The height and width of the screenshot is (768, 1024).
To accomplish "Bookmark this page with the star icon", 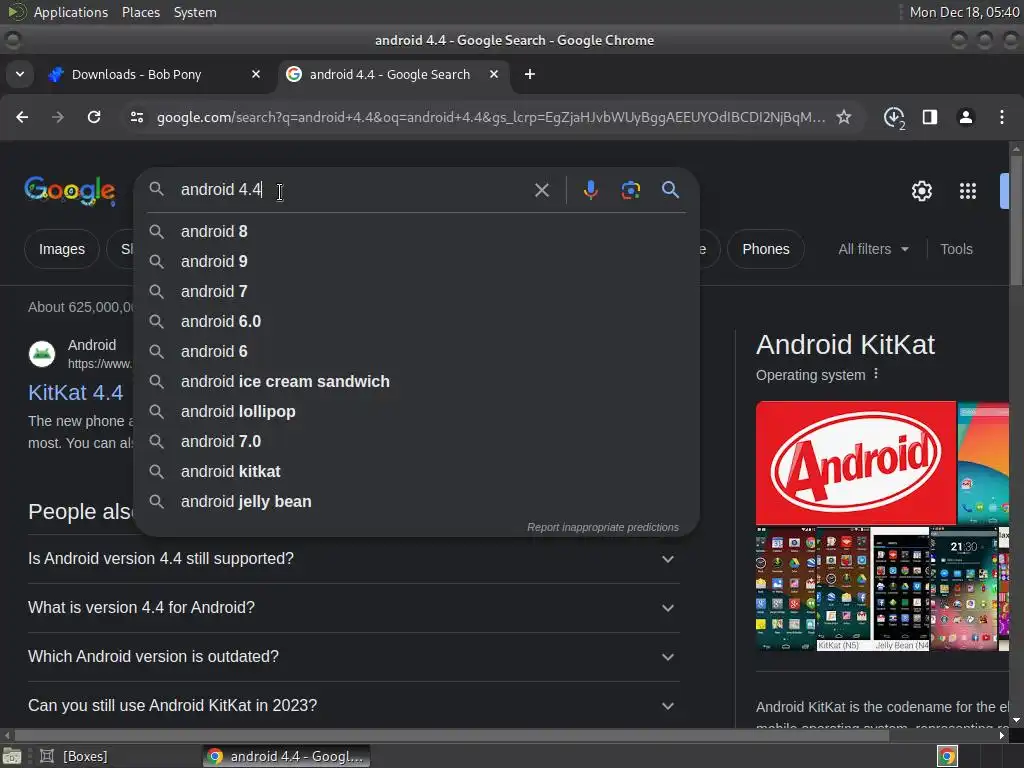I will [x=844, y=117].
